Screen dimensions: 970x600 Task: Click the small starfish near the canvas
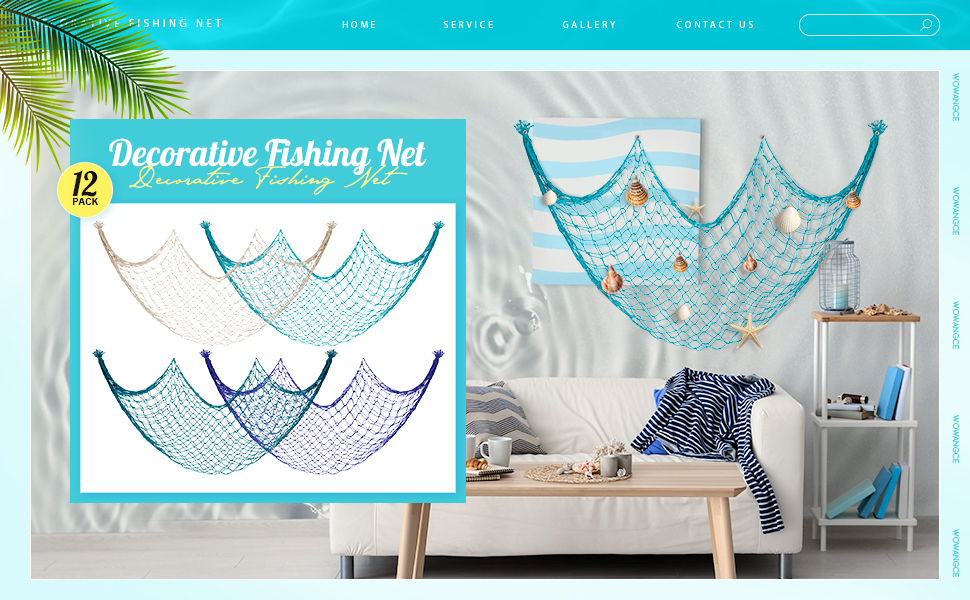pos(695,209)
